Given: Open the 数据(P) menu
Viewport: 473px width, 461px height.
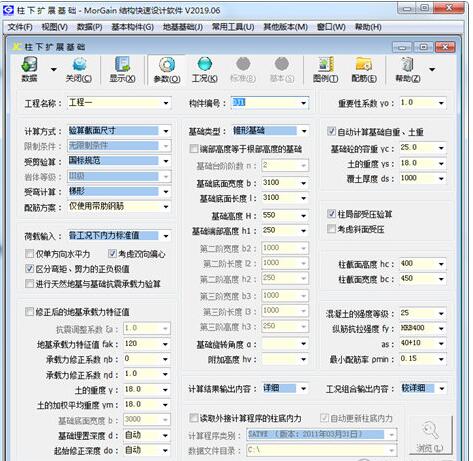Looking at the screenshot, I should point(89,27).
